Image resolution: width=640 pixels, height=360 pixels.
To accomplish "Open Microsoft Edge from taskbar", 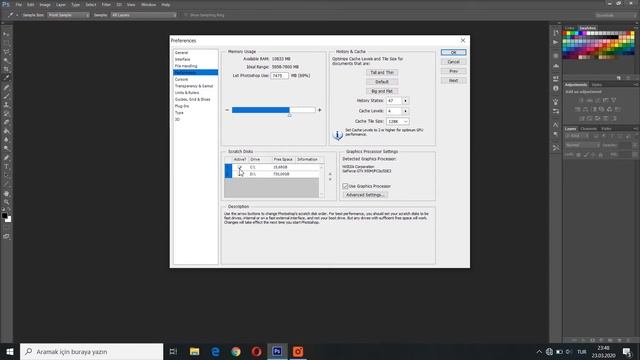I will click(215, 351).
